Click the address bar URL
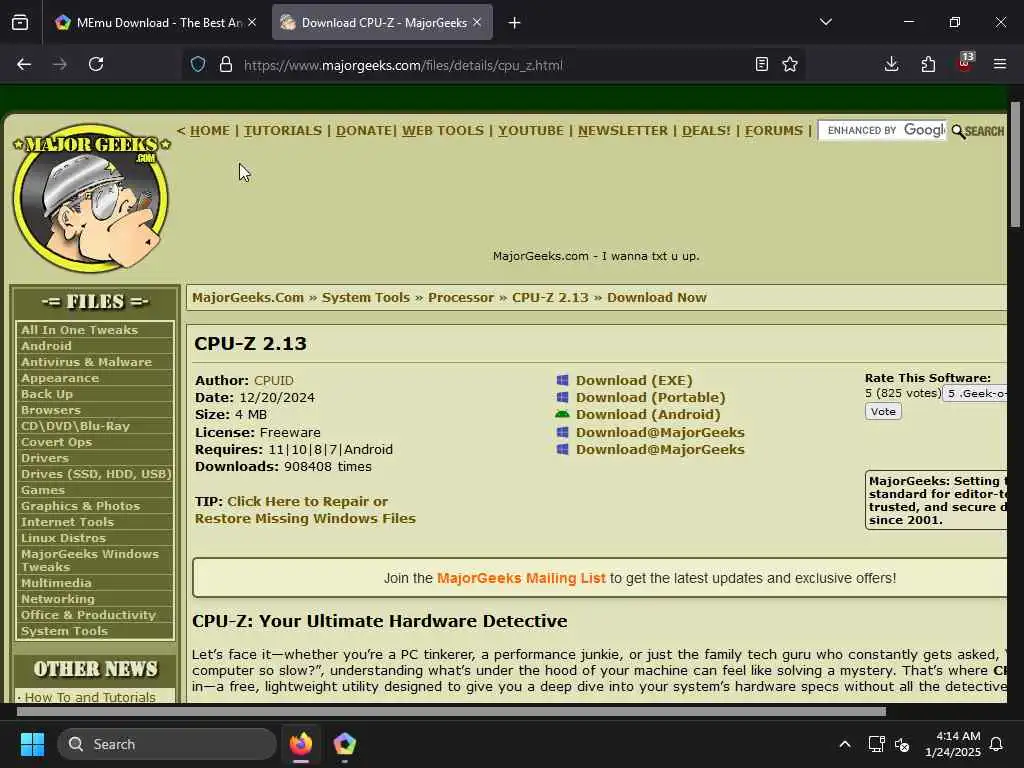Screen dimensions: 1024x768 (x=403, y=65)
